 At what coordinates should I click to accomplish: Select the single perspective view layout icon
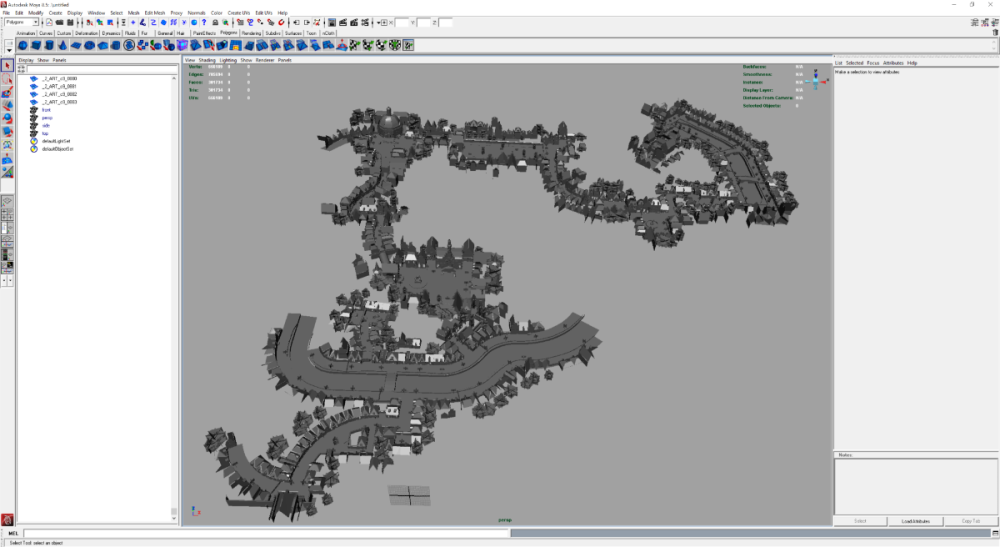coord(7,201)
